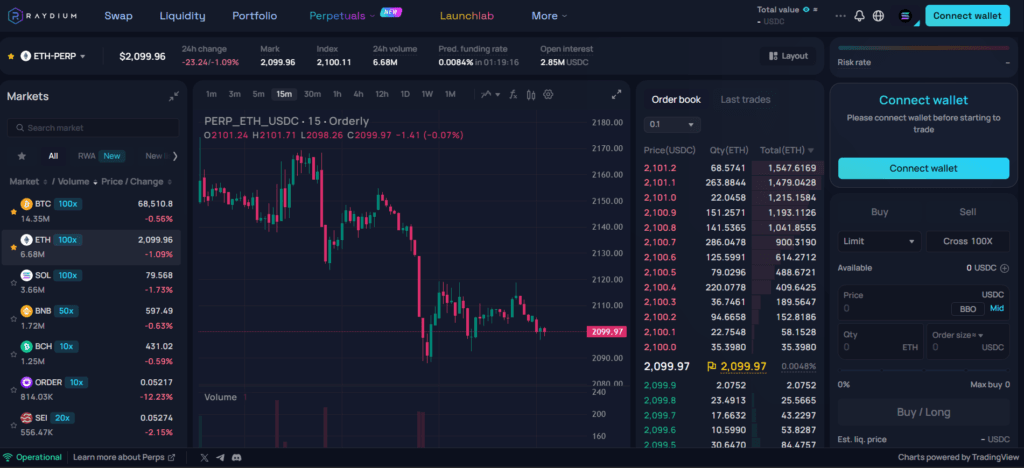Toggle the Total(ETH) column dropdown arrow
Screen dimensions: 1024x468
pyautogui.click(x=810, y=151)
